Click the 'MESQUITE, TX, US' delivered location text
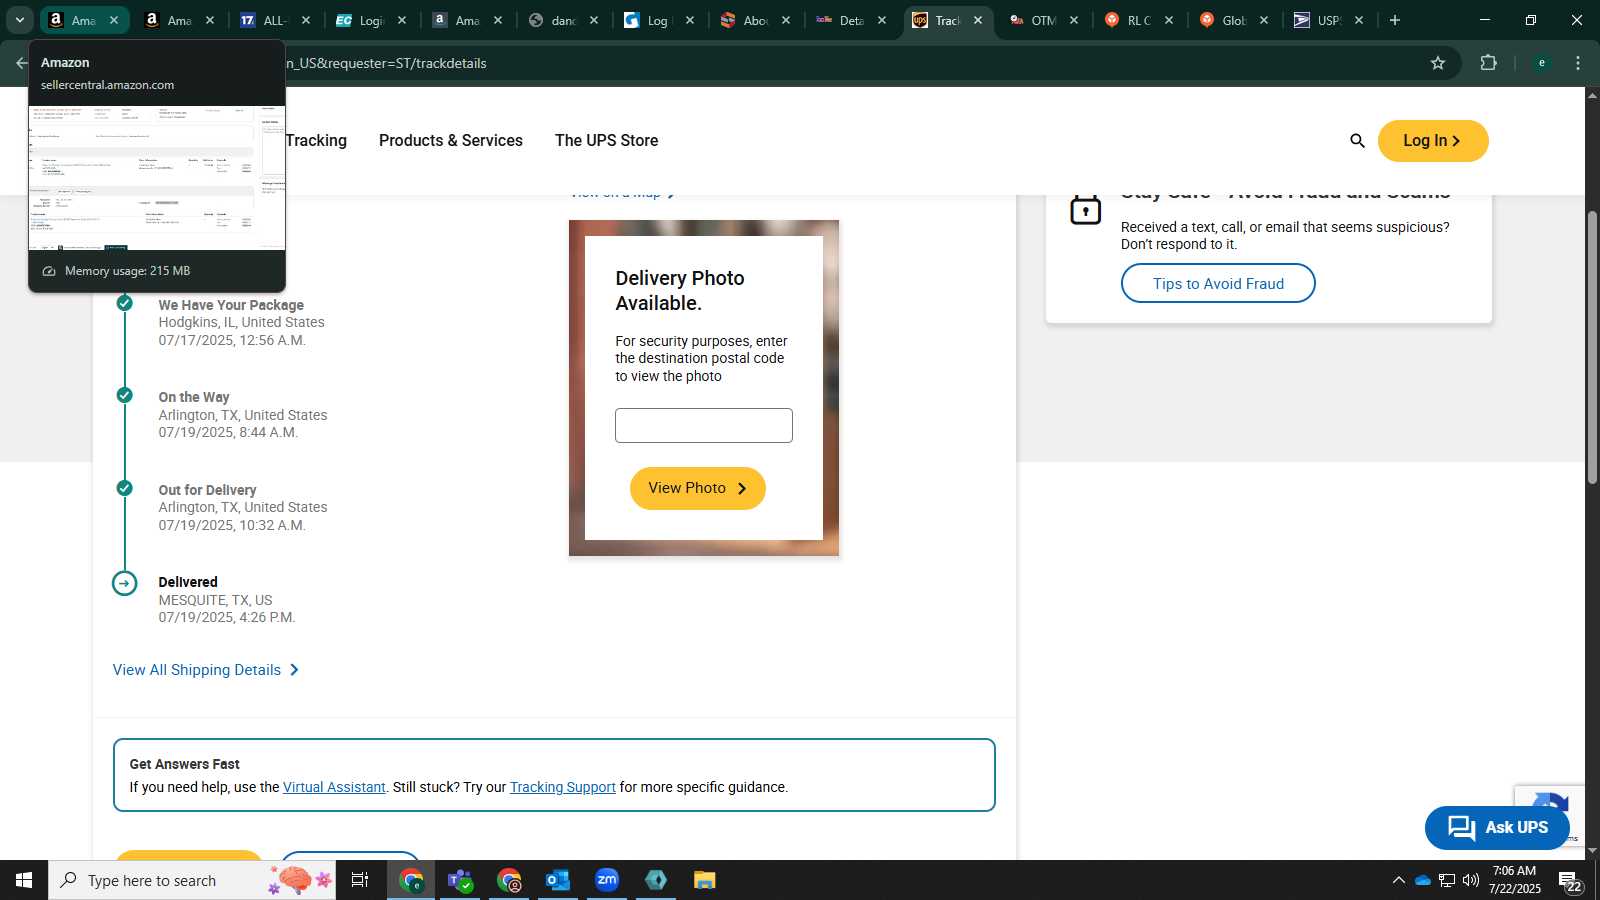1600x900 pixels. (215, 601)
